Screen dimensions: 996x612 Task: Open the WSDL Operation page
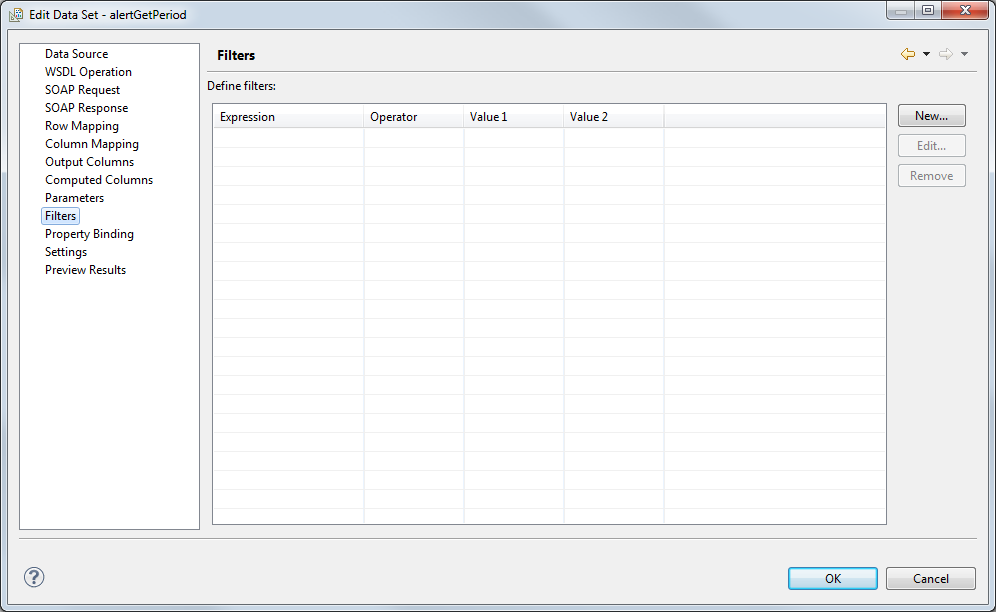88,72
